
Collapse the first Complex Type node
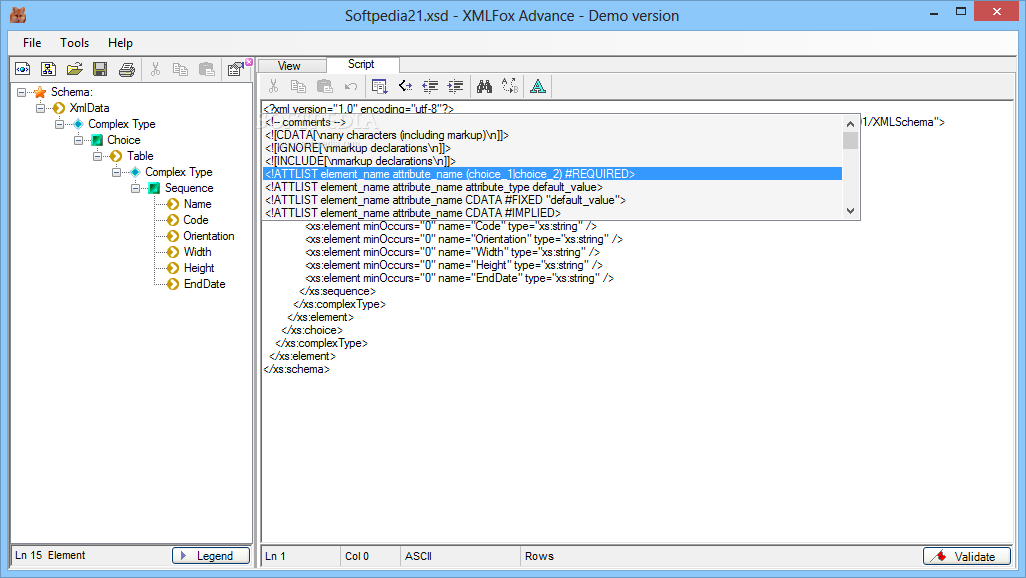pos(60,124)
